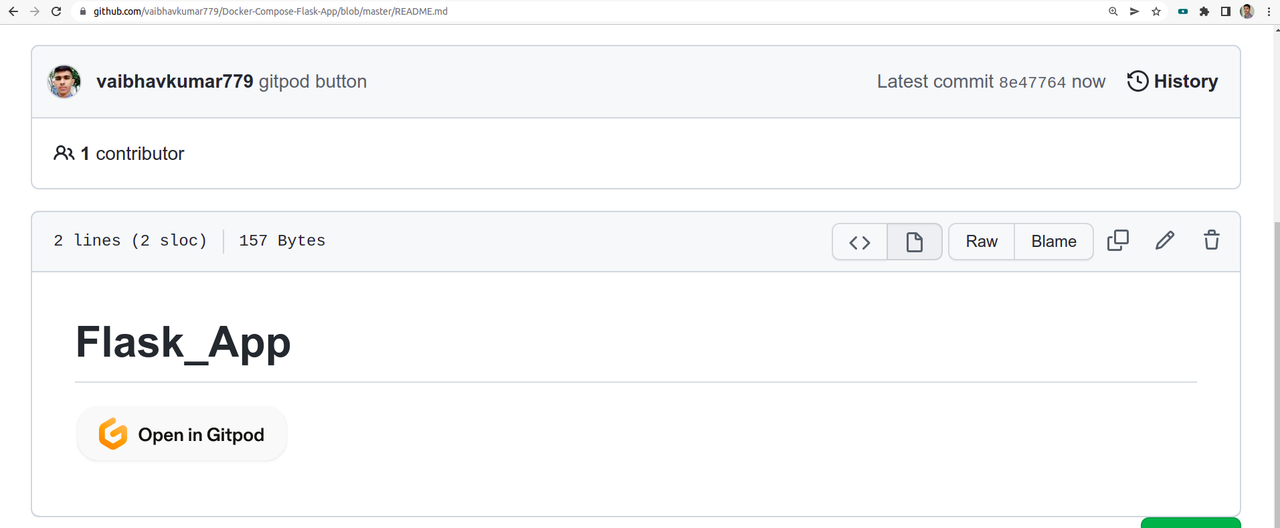Viewport: 1280px width, 528px height.
Task: View file History
Action: point(1172,82)
